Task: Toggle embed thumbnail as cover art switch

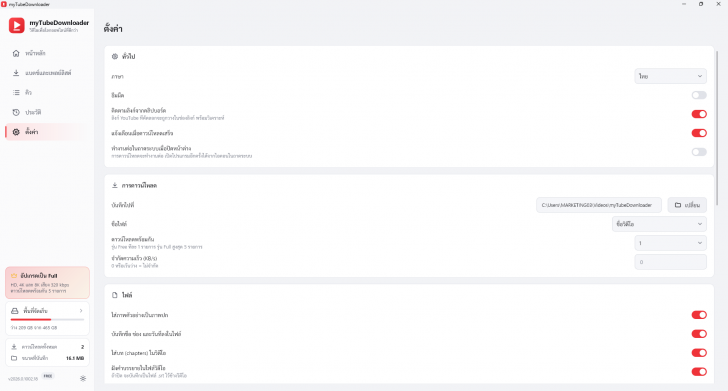Action: pyautogui.click(x=699, y=315)
